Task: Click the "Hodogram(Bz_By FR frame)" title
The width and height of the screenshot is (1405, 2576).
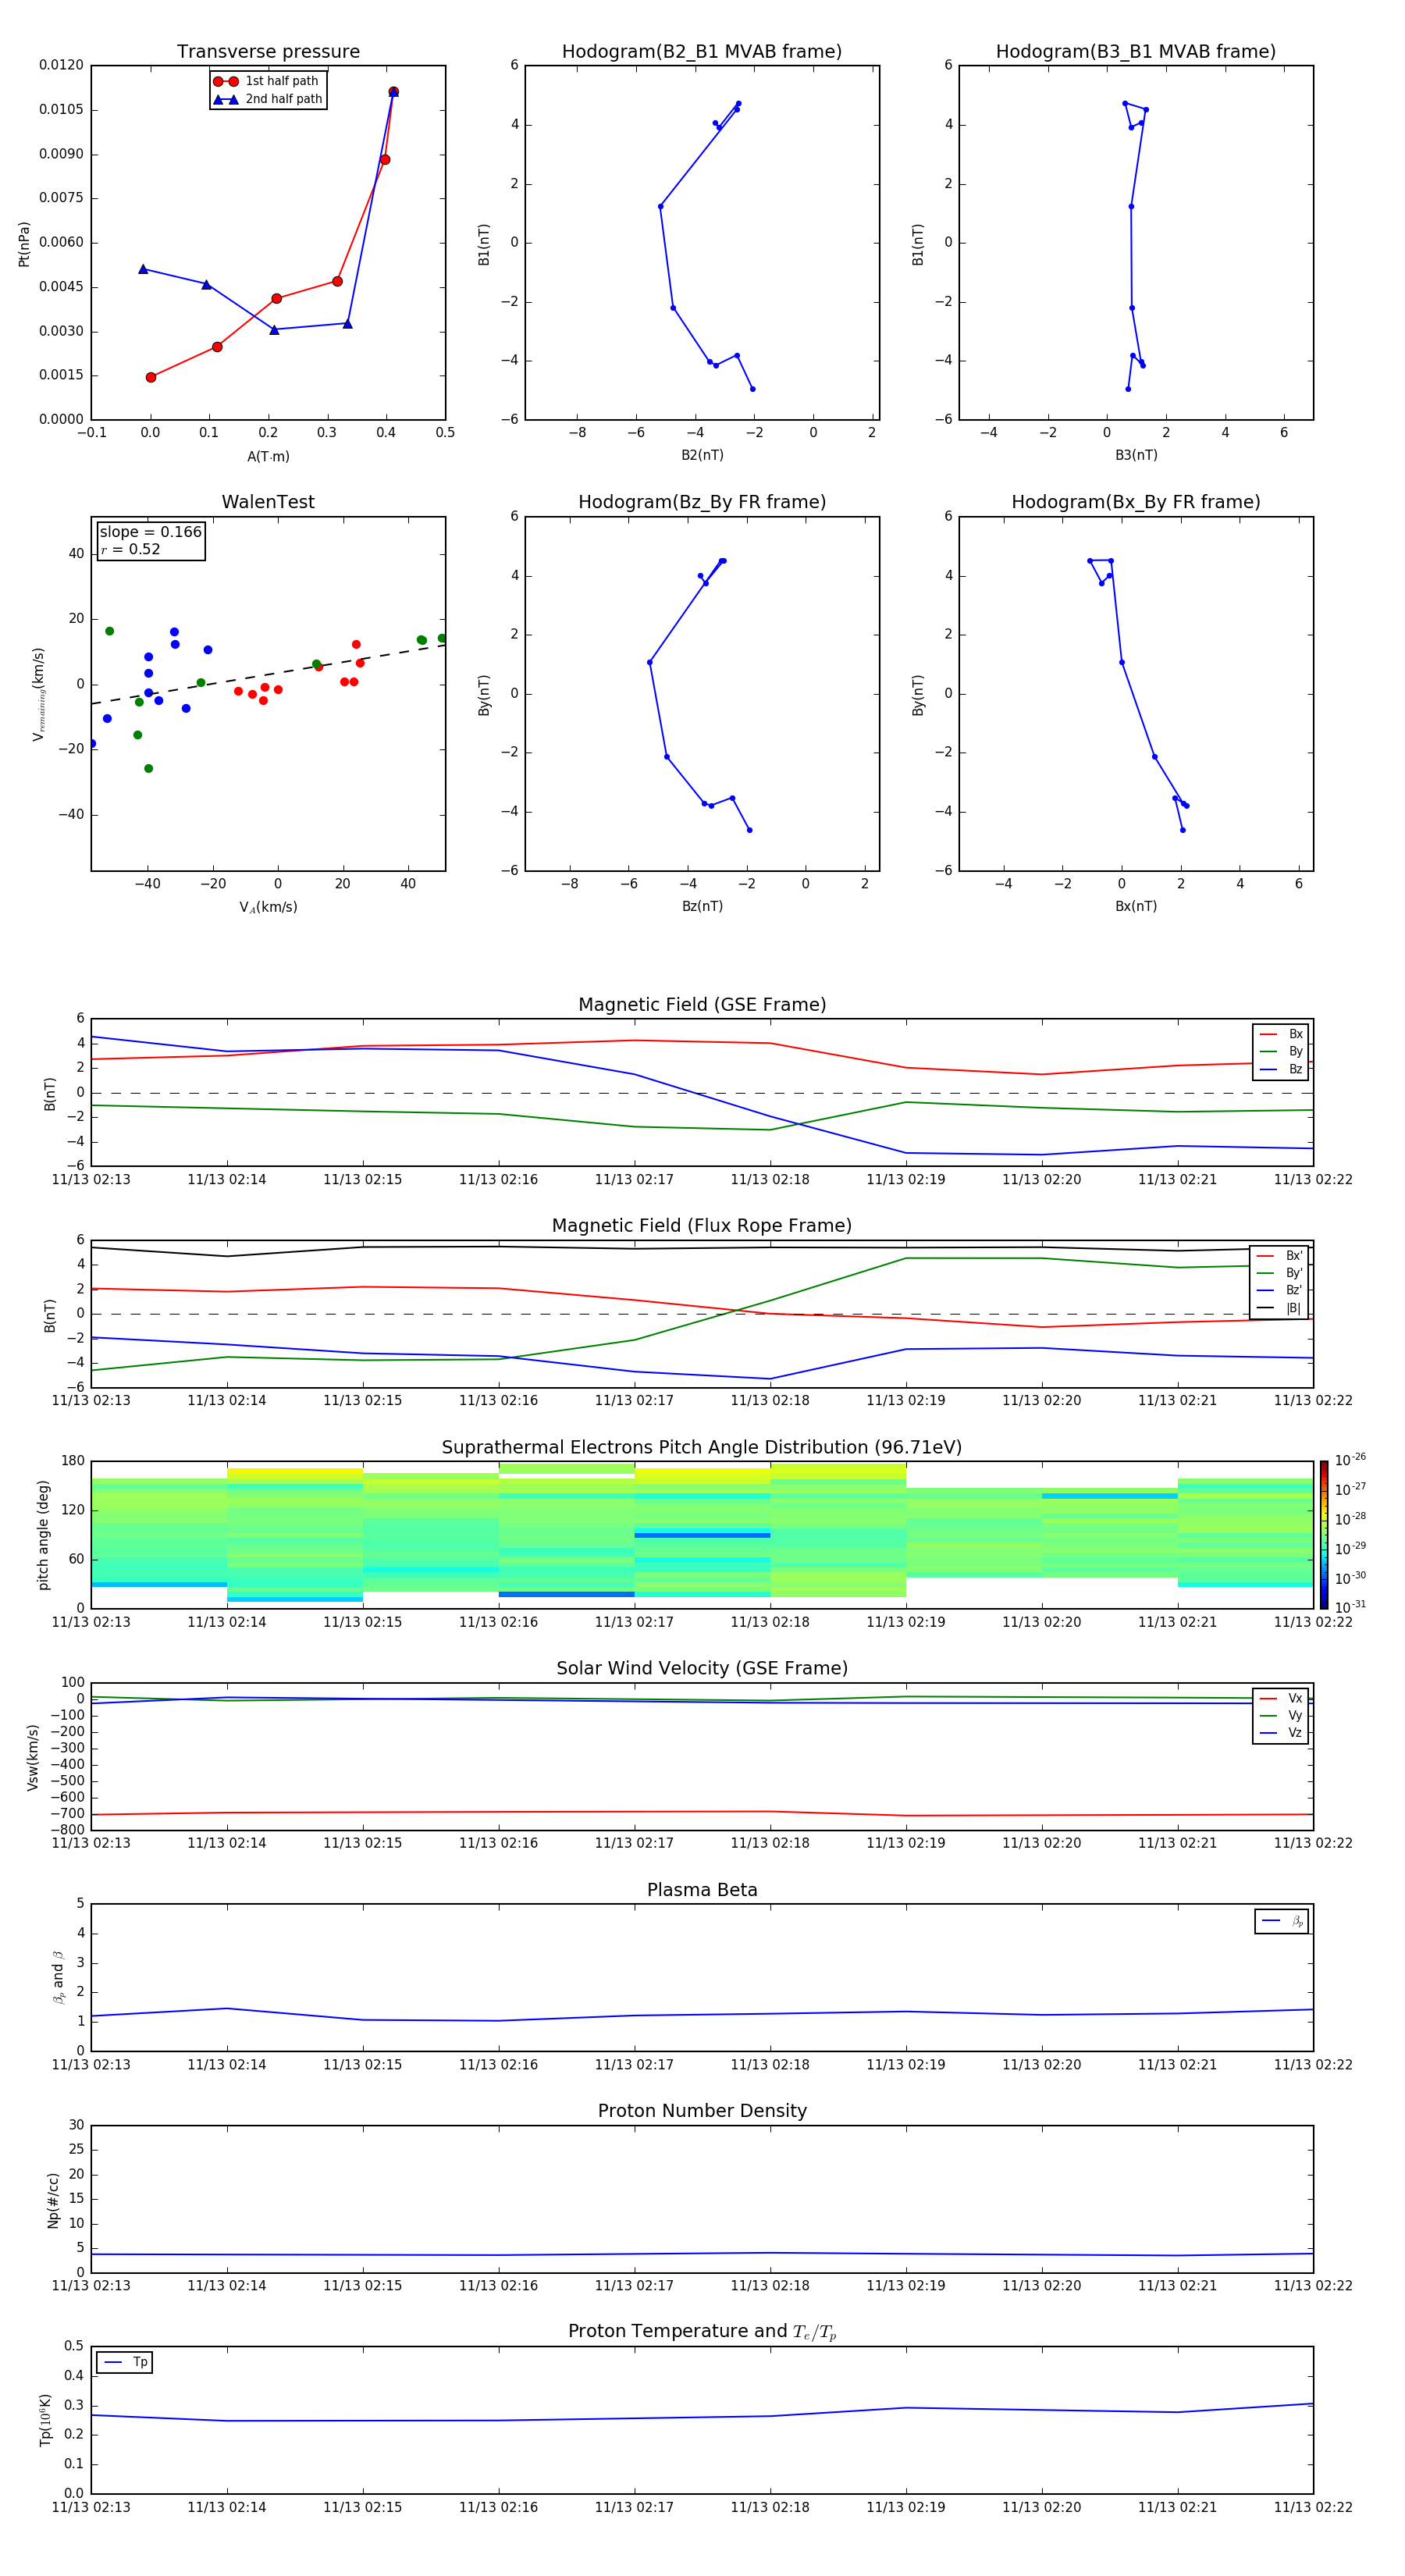Action: [702, 502]
